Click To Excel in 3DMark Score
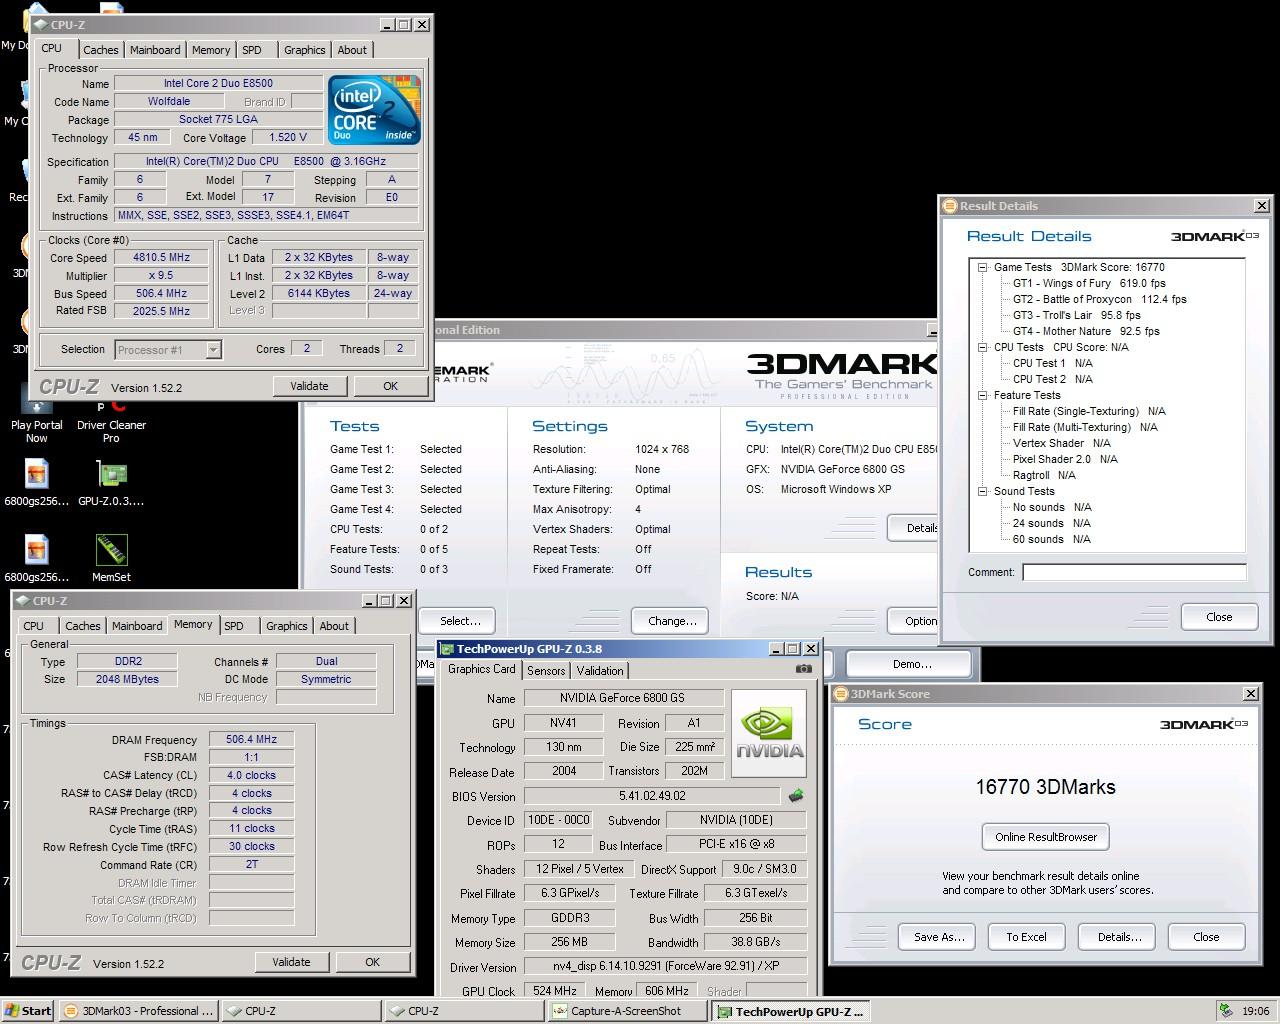The height and width of the screenshot is (1024, 1280). pyautogui.click(x=1026, y=937)
